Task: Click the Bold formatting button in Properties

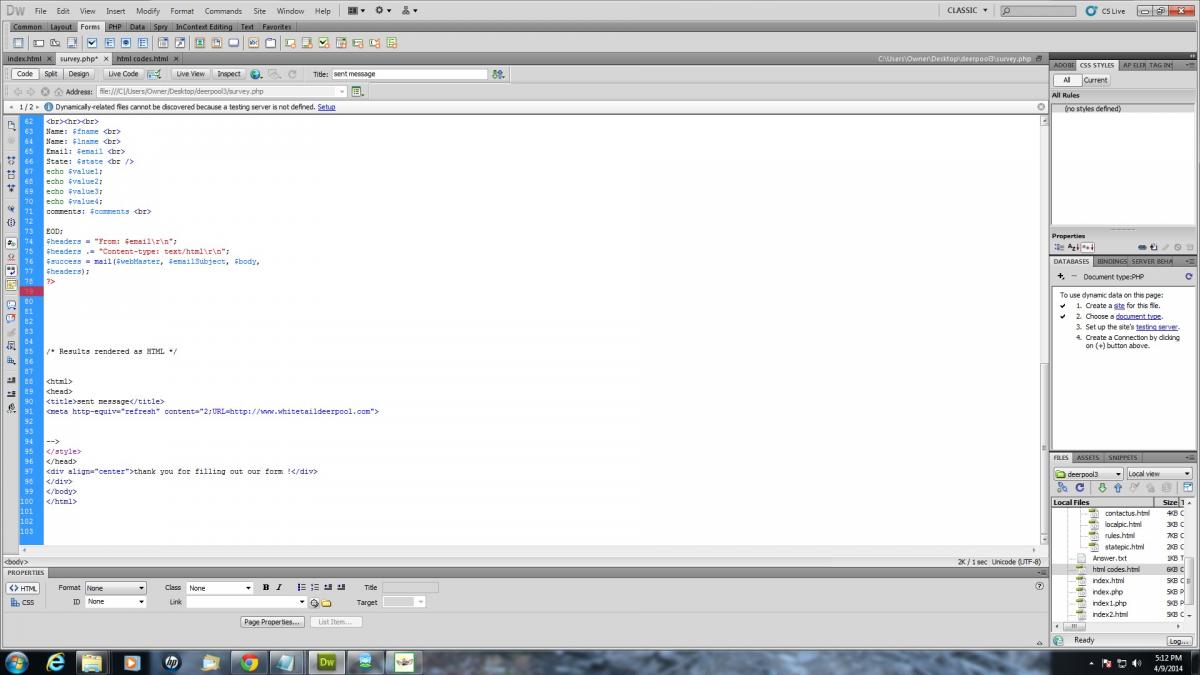Action: [x=266, y=588]
